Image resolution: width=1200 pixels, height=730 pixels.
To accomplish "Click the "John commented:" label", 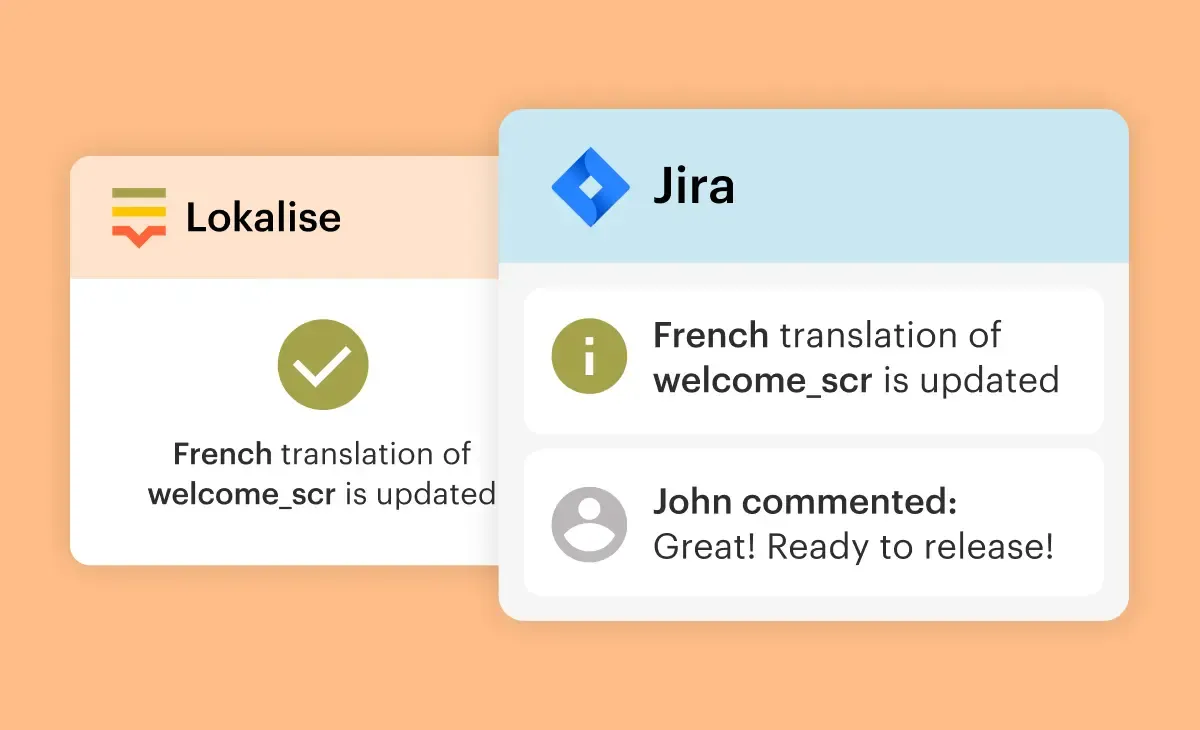I will tap(804, 502).
